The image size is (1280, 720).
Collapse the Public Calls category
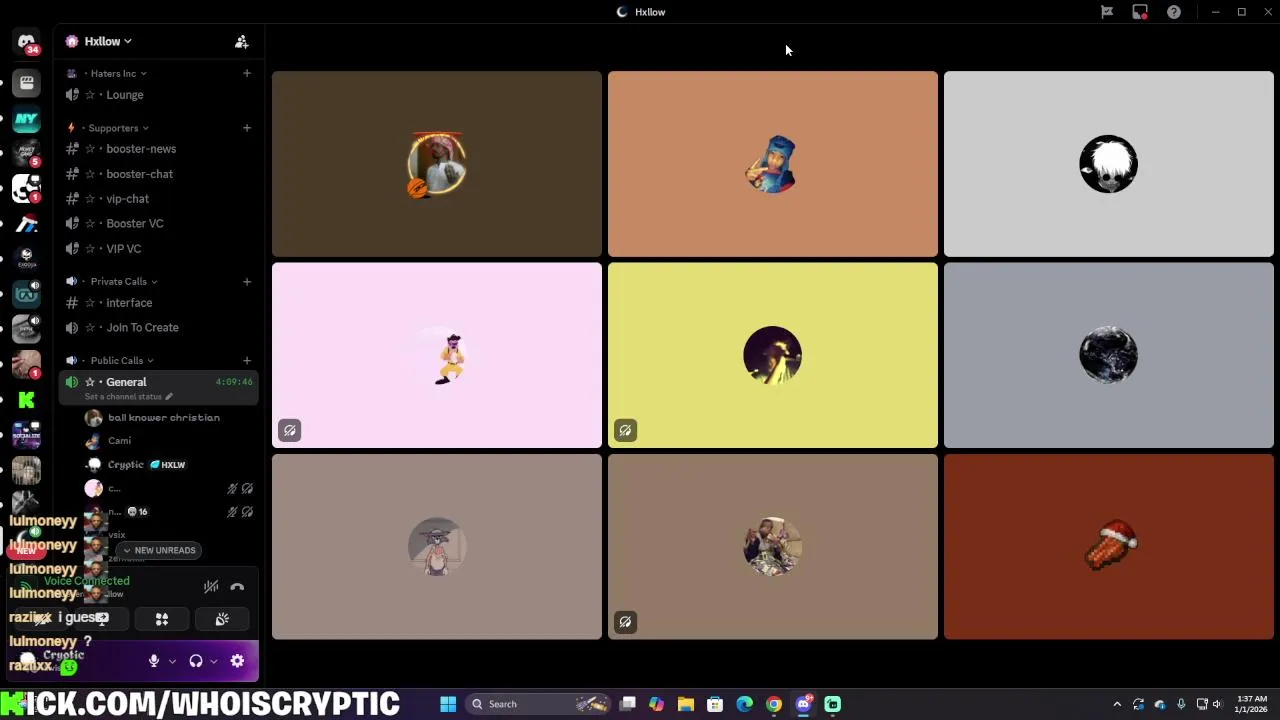pyautogui.click(x=122, y=360)
